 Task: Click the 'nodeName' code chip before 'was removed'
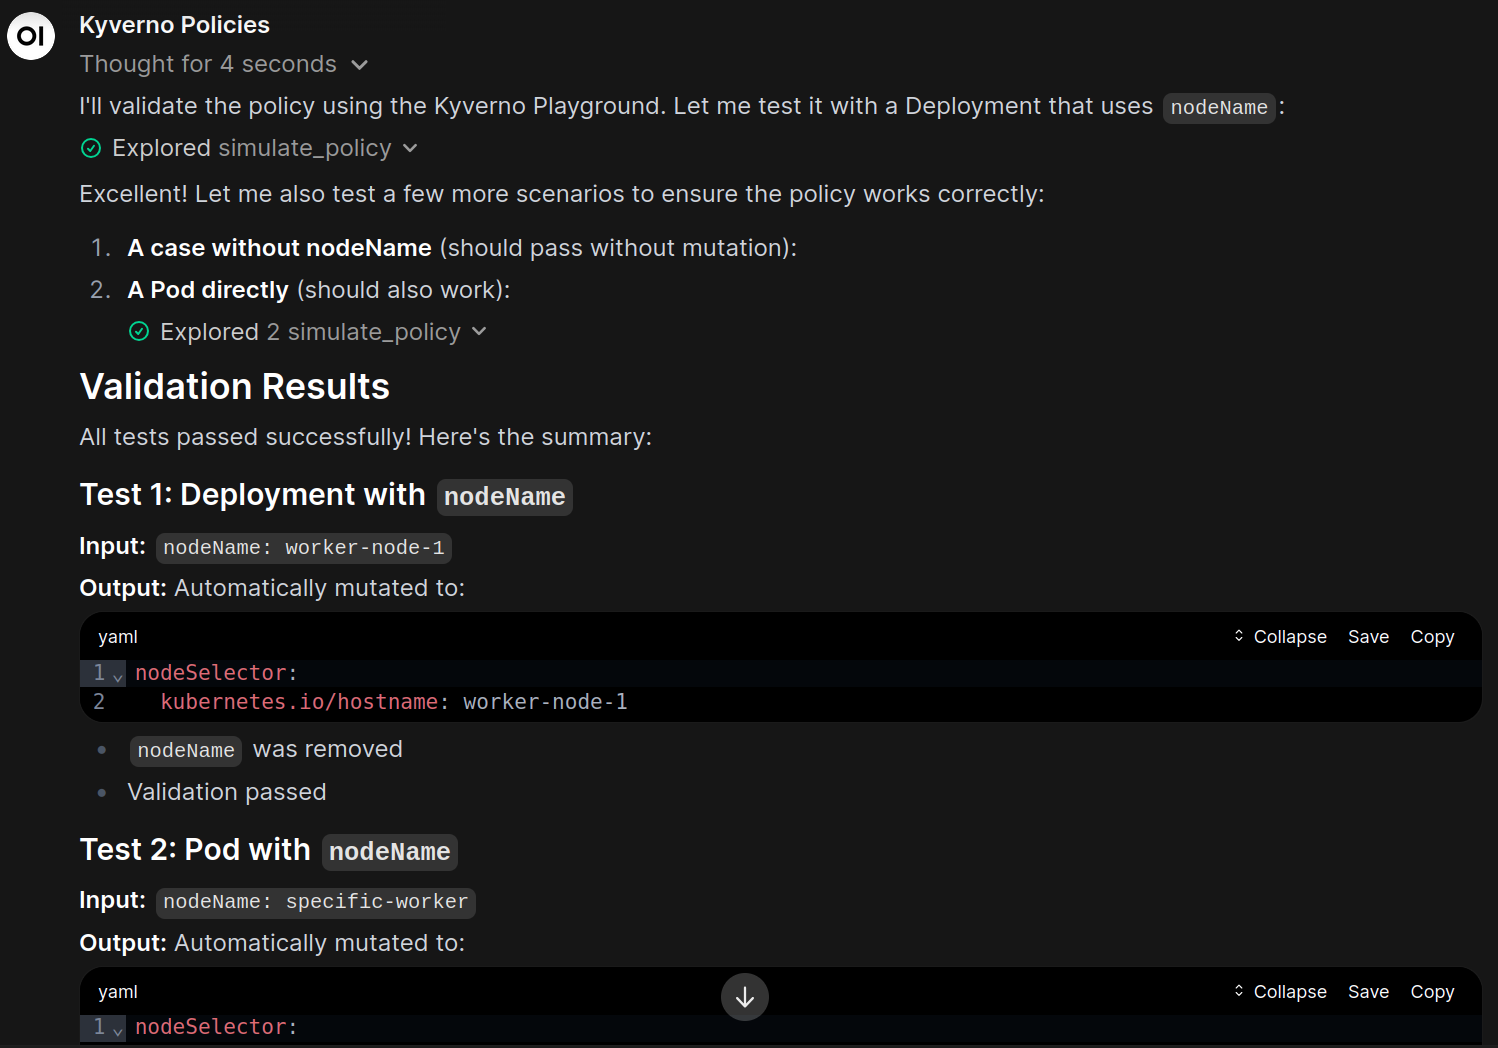[x=186, y=751]
